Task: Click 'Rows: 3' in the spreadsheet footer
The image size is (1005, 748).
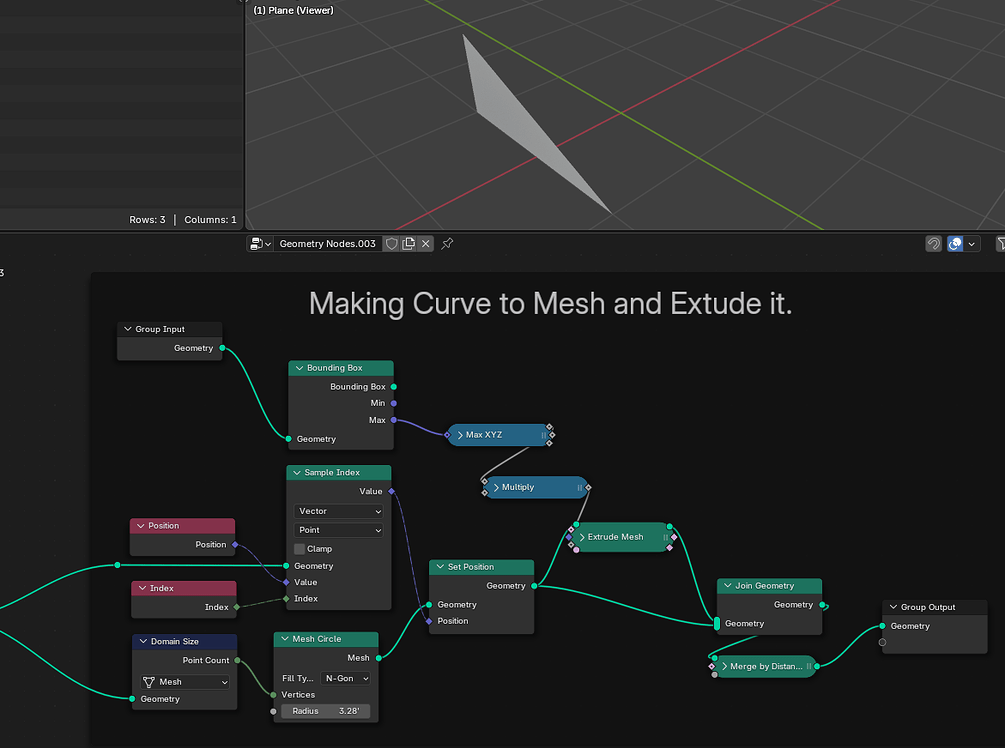Action: click(x=147, y=220)
